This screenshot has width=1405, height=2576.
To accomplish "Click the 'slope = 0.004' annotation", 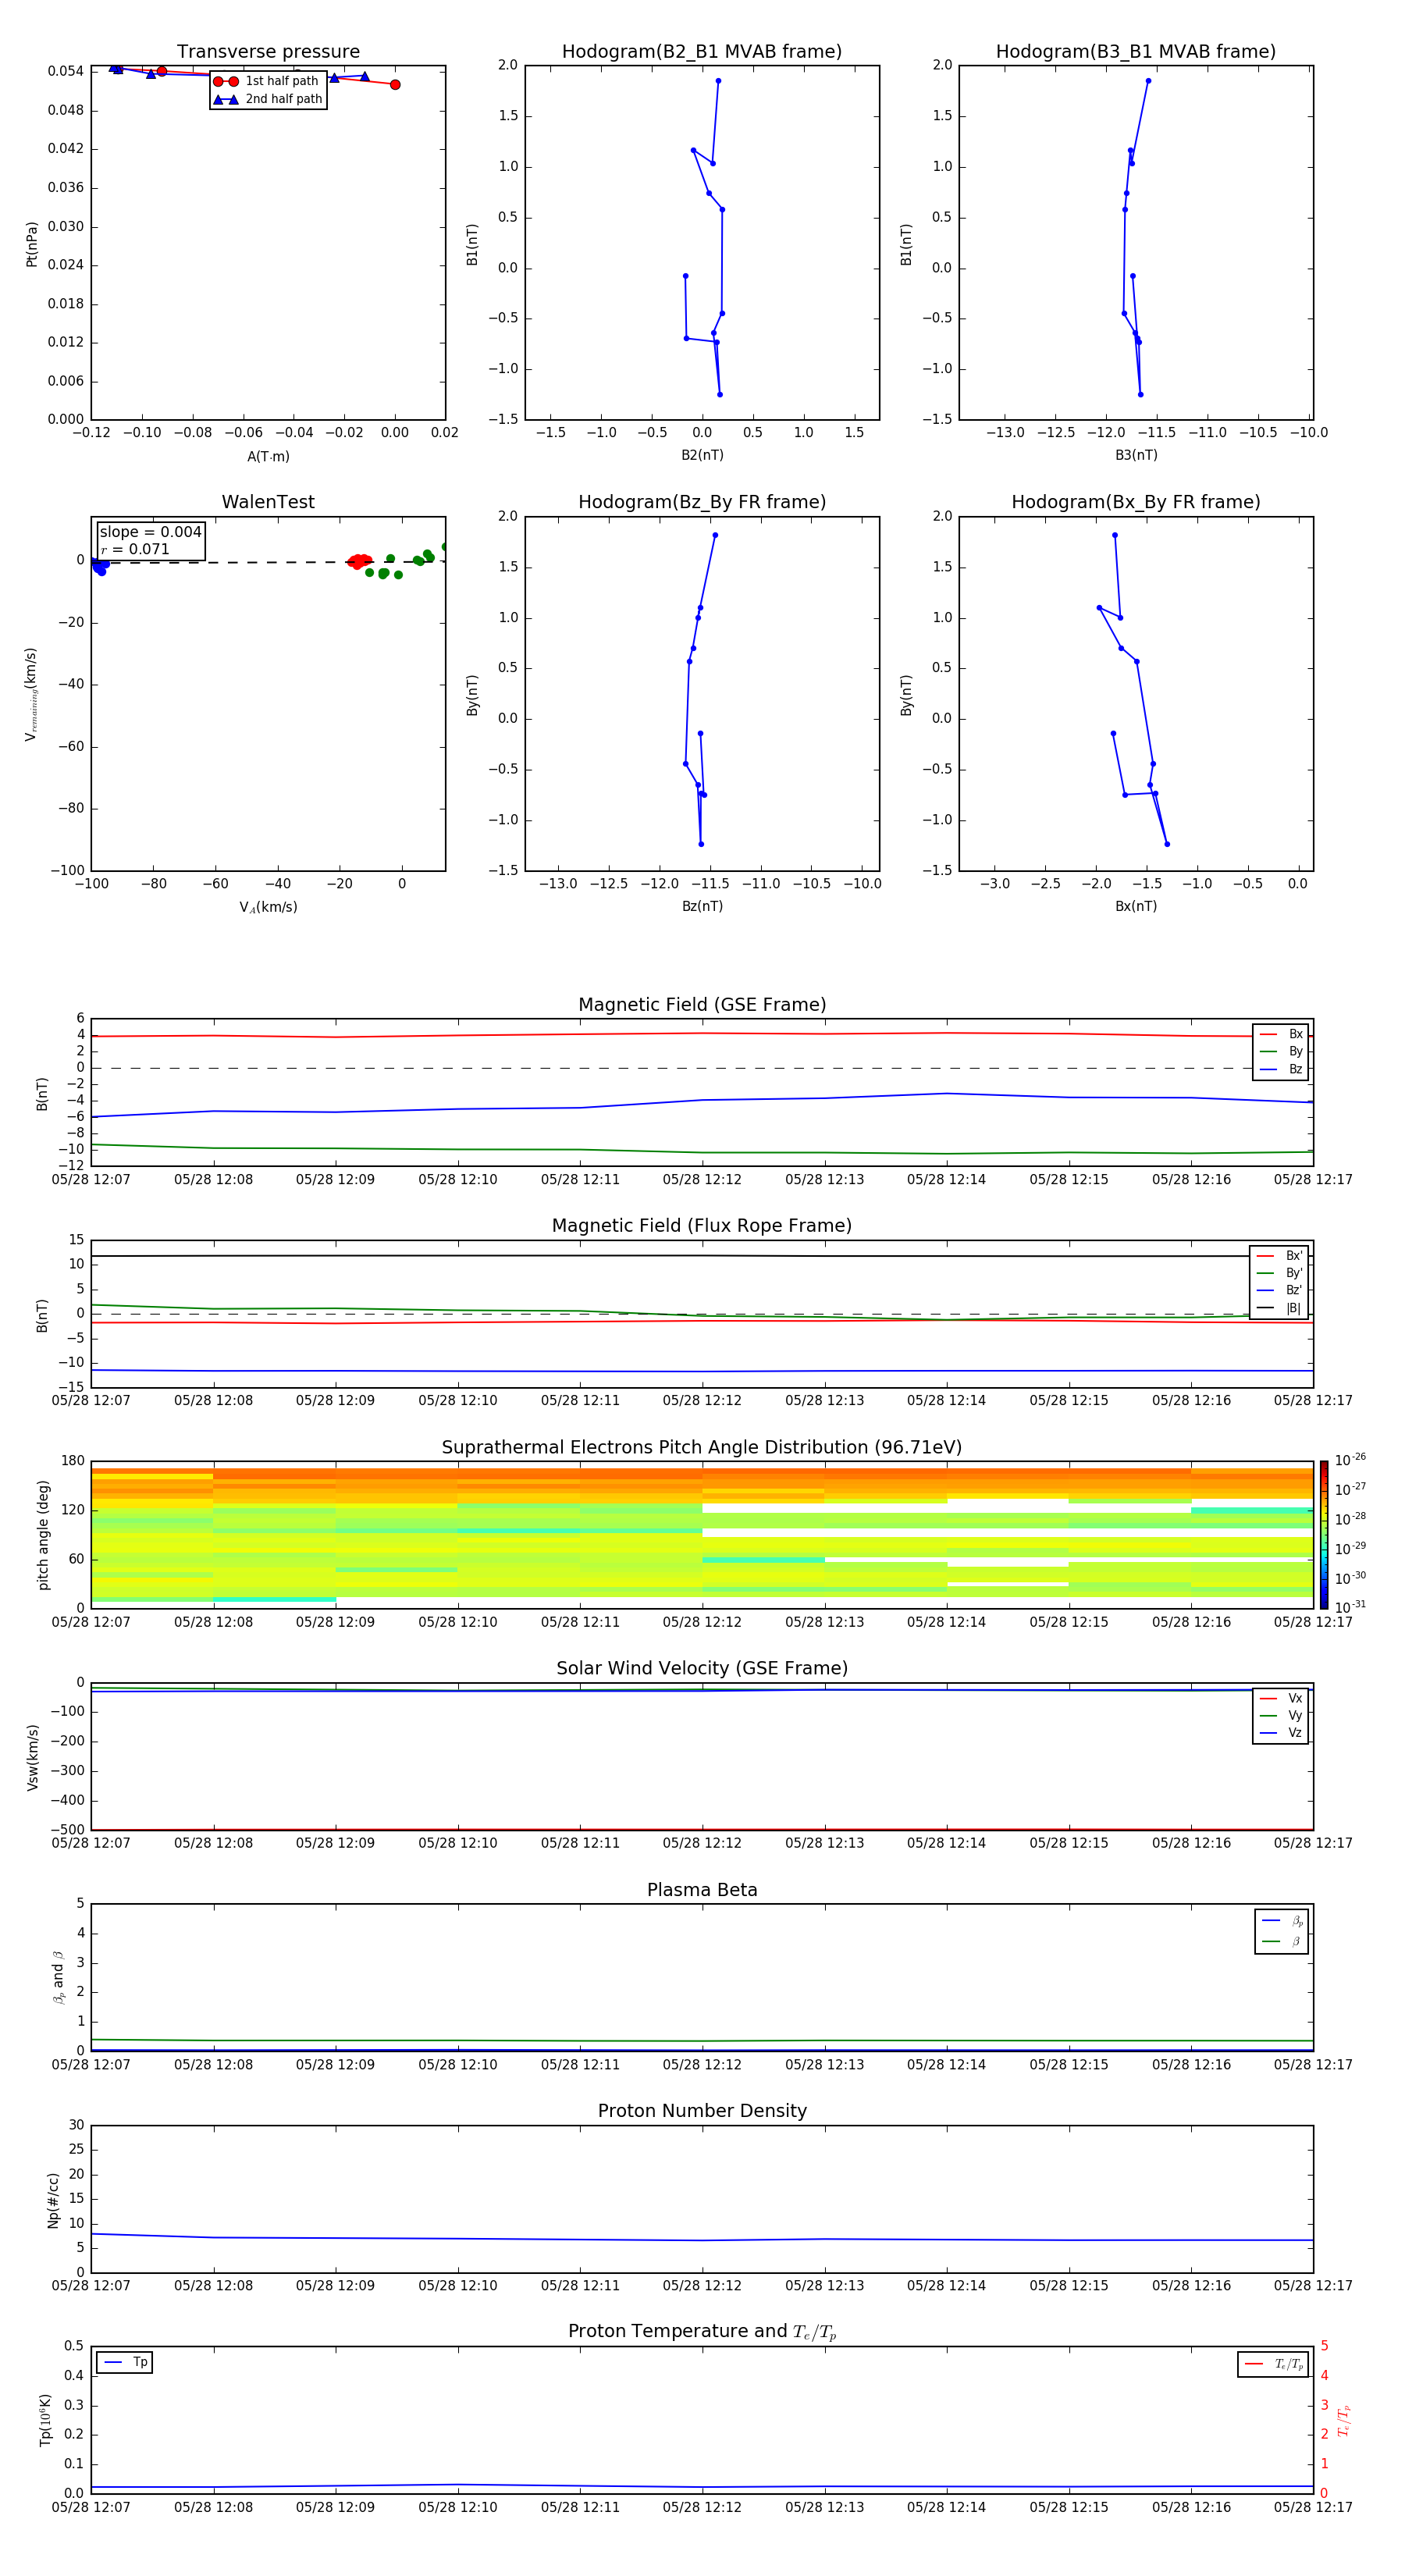I will [x=151, y=532].
